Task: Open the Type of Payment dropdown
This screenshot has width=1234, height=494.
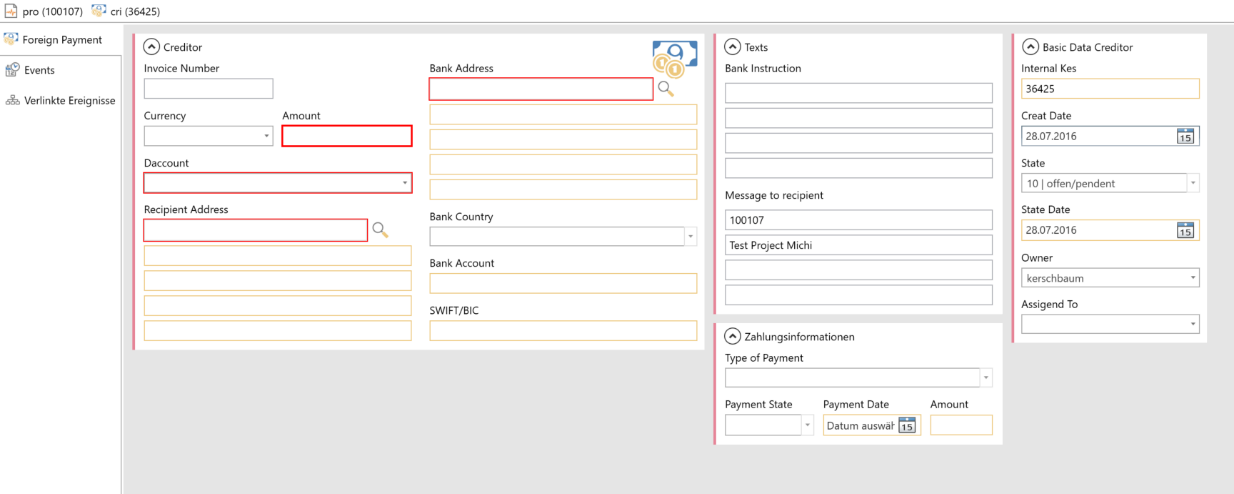Action: click(x=986, y=378)
